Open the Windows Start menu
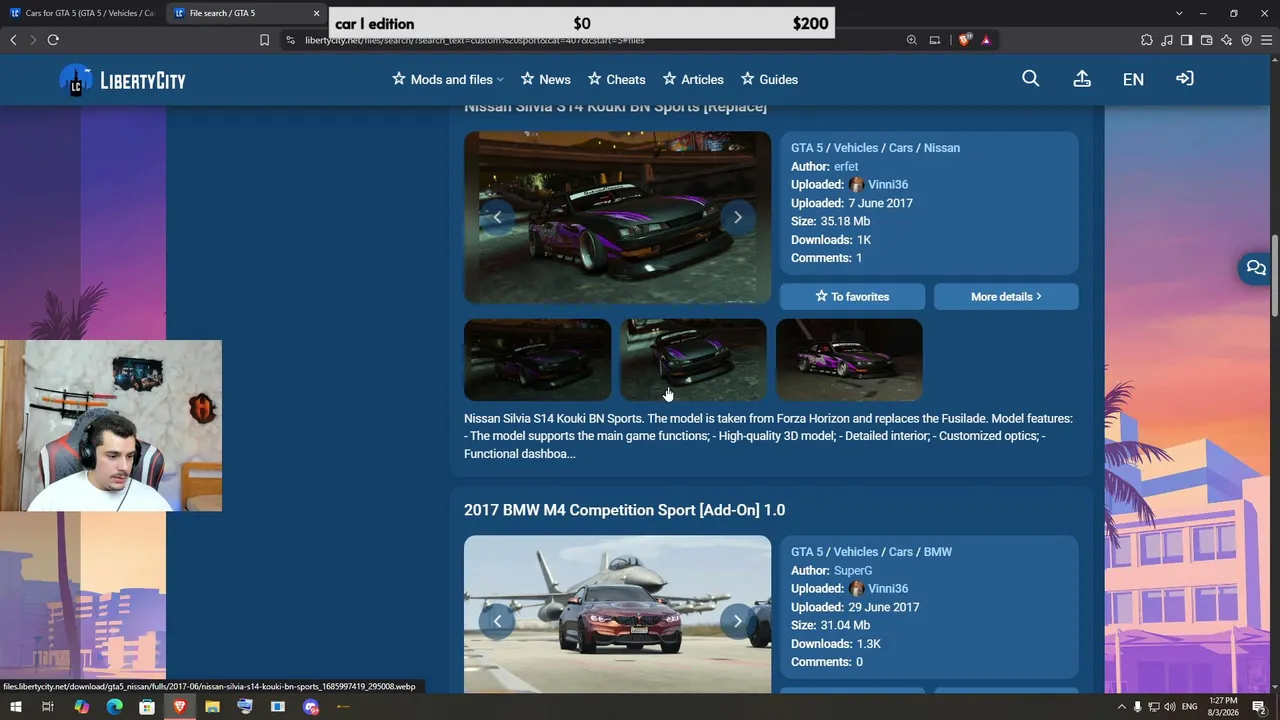Screen dimensions: 1280x720 (15, 707)
